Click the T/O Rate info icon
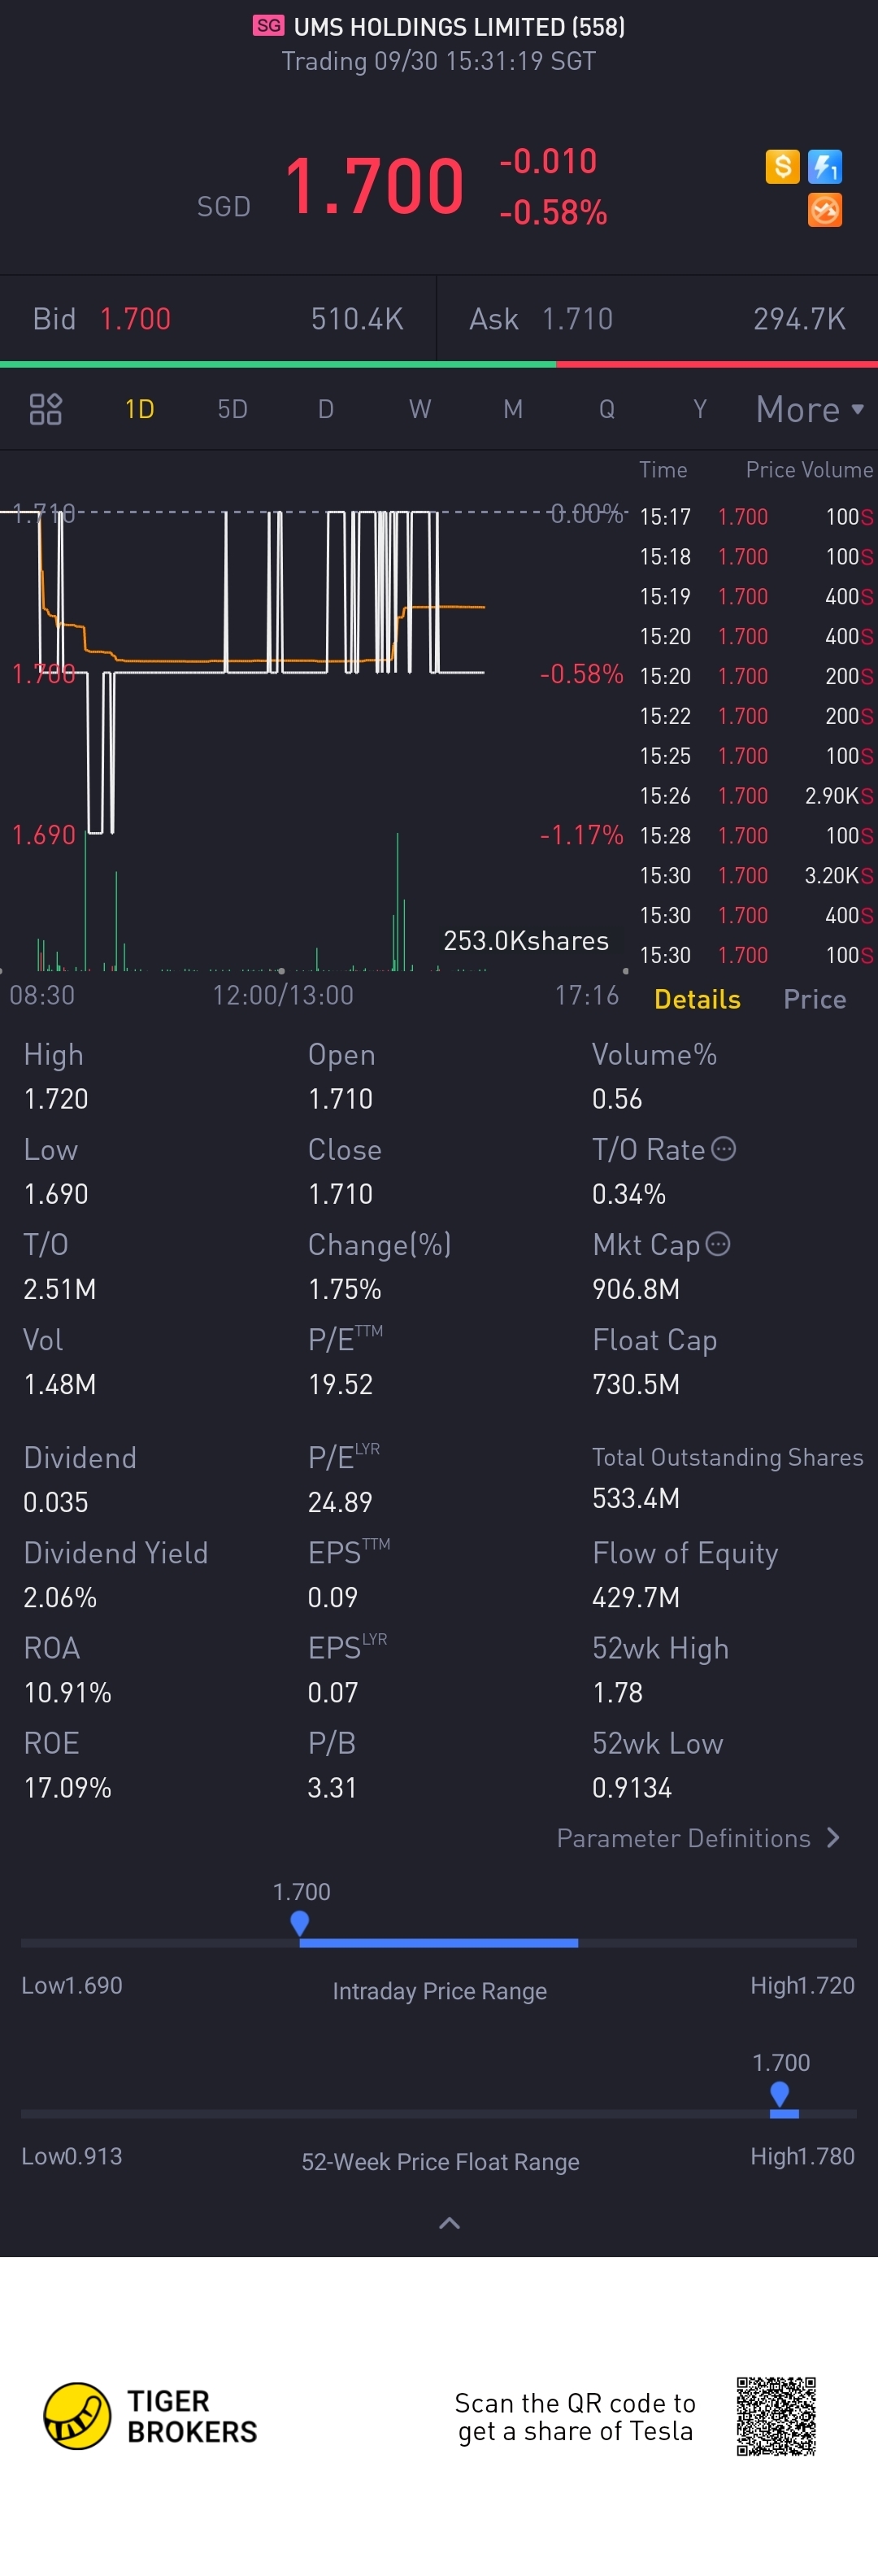Viewport: 878px width, 2576px height. (x=724, y=1149)
